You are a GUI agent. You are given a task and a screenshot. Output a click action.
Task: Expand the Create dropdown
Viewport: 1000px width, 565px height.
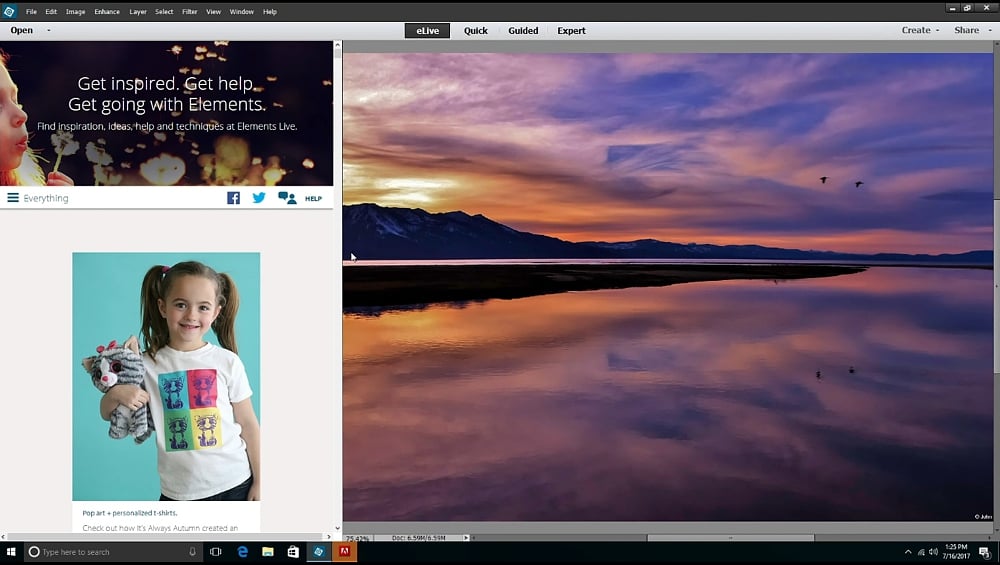[x=920, y=30]
